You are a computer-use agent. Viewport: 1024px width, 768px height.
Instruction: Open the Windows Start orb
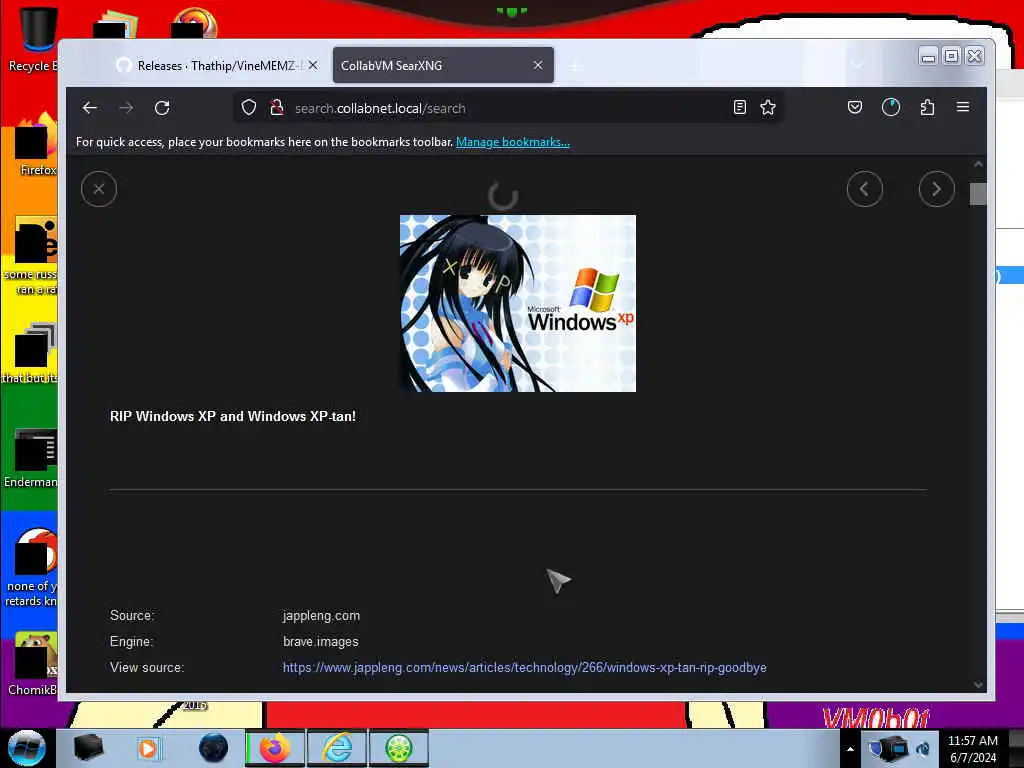tap(26, 748)
